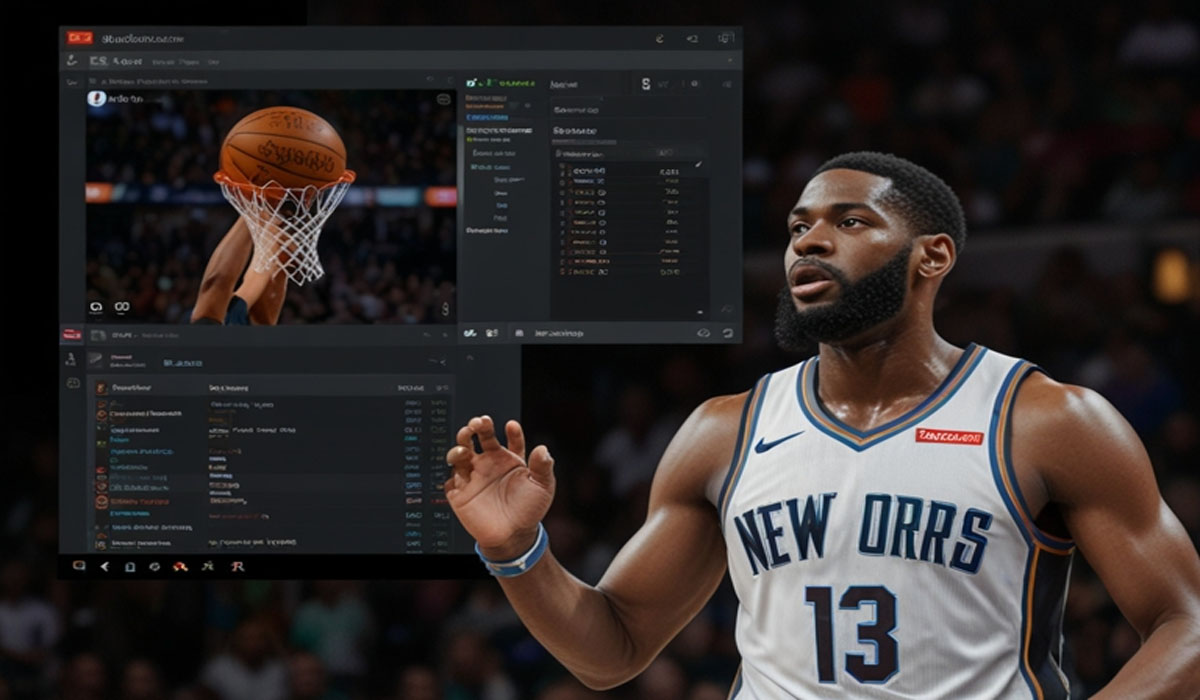Click the red letter R taskbar icon
The height and width of the screenshot is (700, 1200).
(x=237, y=566)
